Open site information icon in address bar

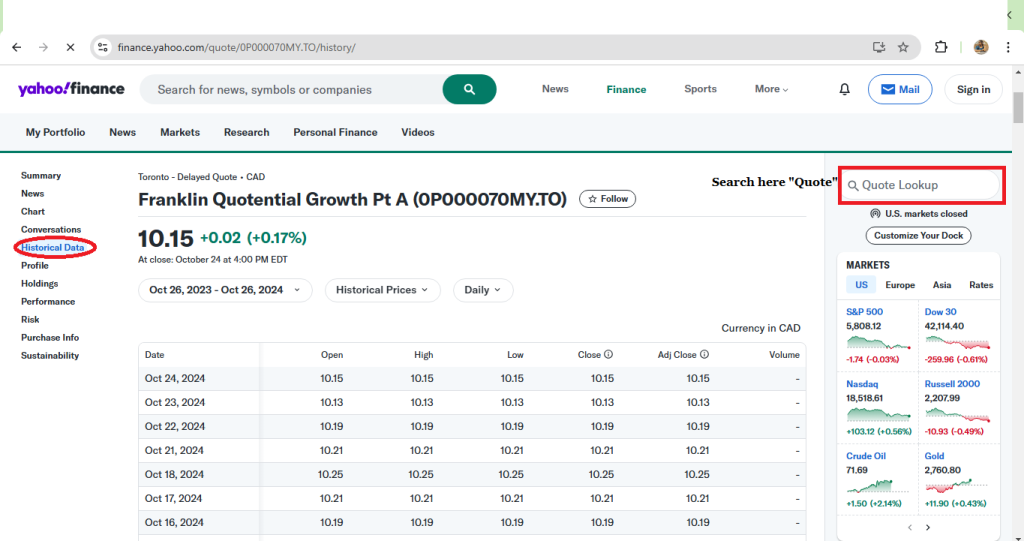pyautogui.click(x=103, y=47)
